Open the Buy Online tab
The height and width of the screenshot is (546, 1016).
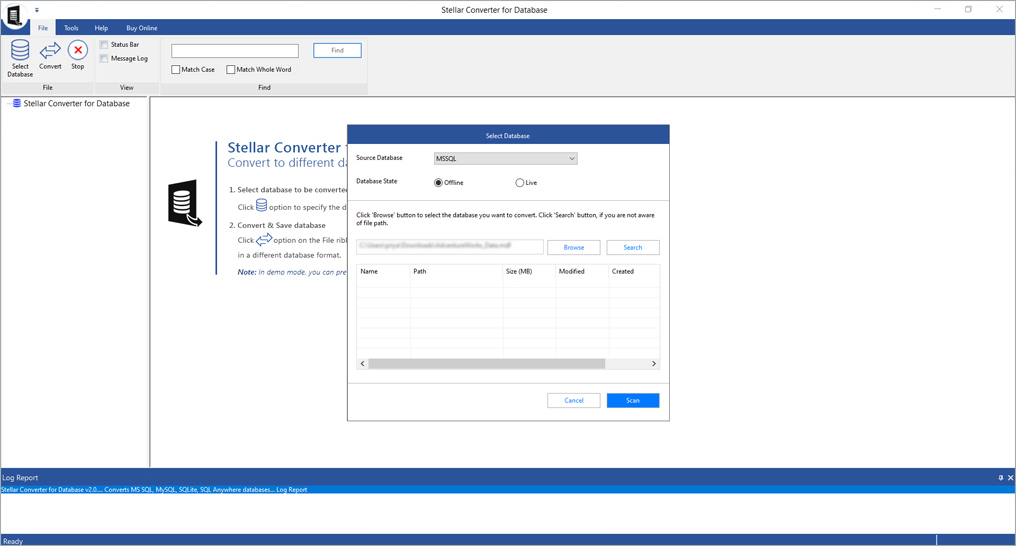pos(142,28)
